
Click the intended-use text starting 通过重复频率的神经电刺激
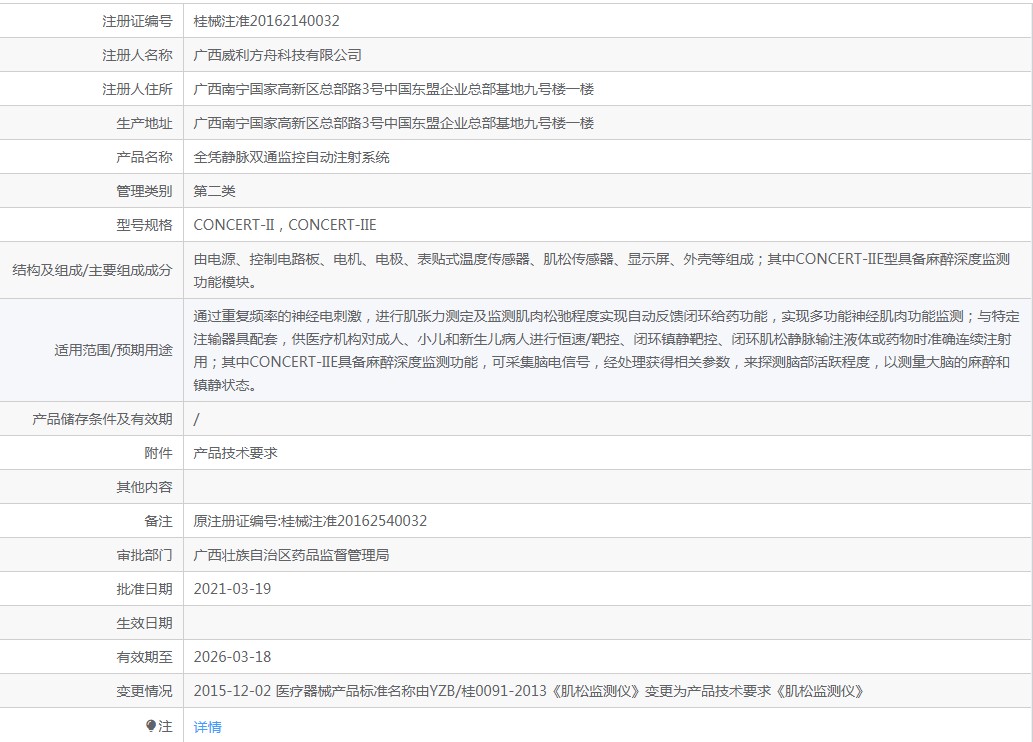coord(606,351)
